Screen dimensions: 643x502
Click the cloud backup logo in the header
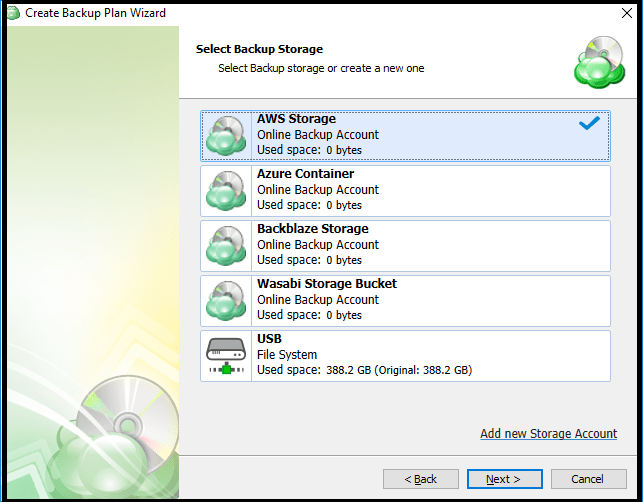[600, 62]
